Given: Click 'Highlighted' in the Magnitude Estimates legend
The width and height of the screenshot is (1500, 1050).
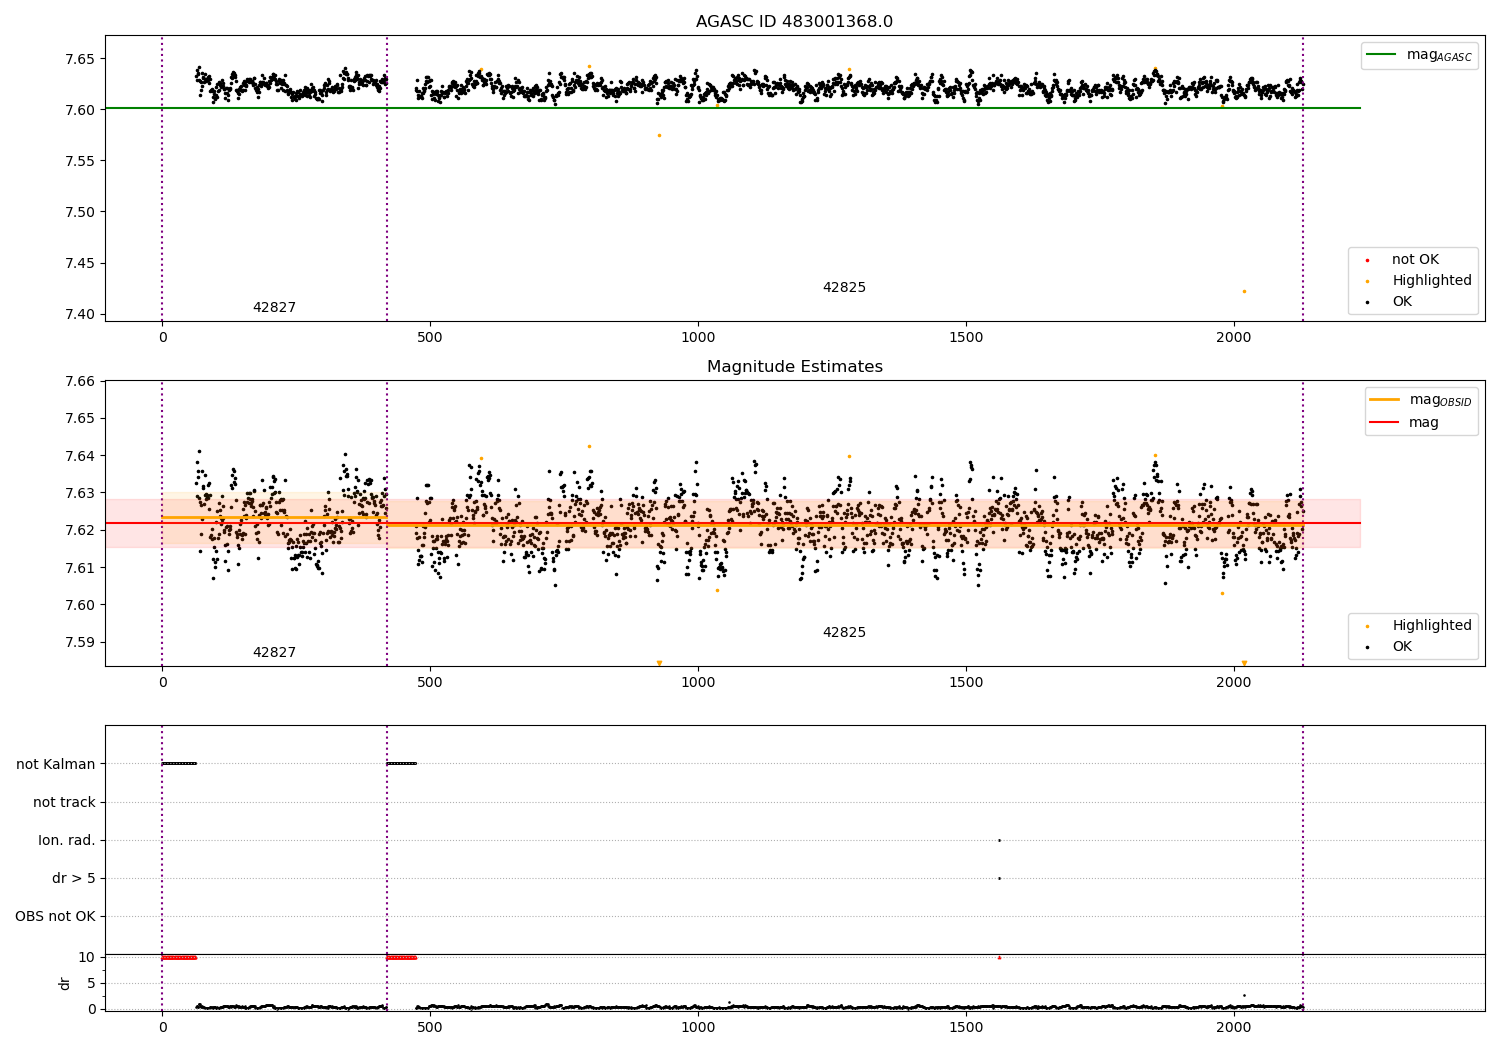Looking at the screenshot, I should [1419, 625].
